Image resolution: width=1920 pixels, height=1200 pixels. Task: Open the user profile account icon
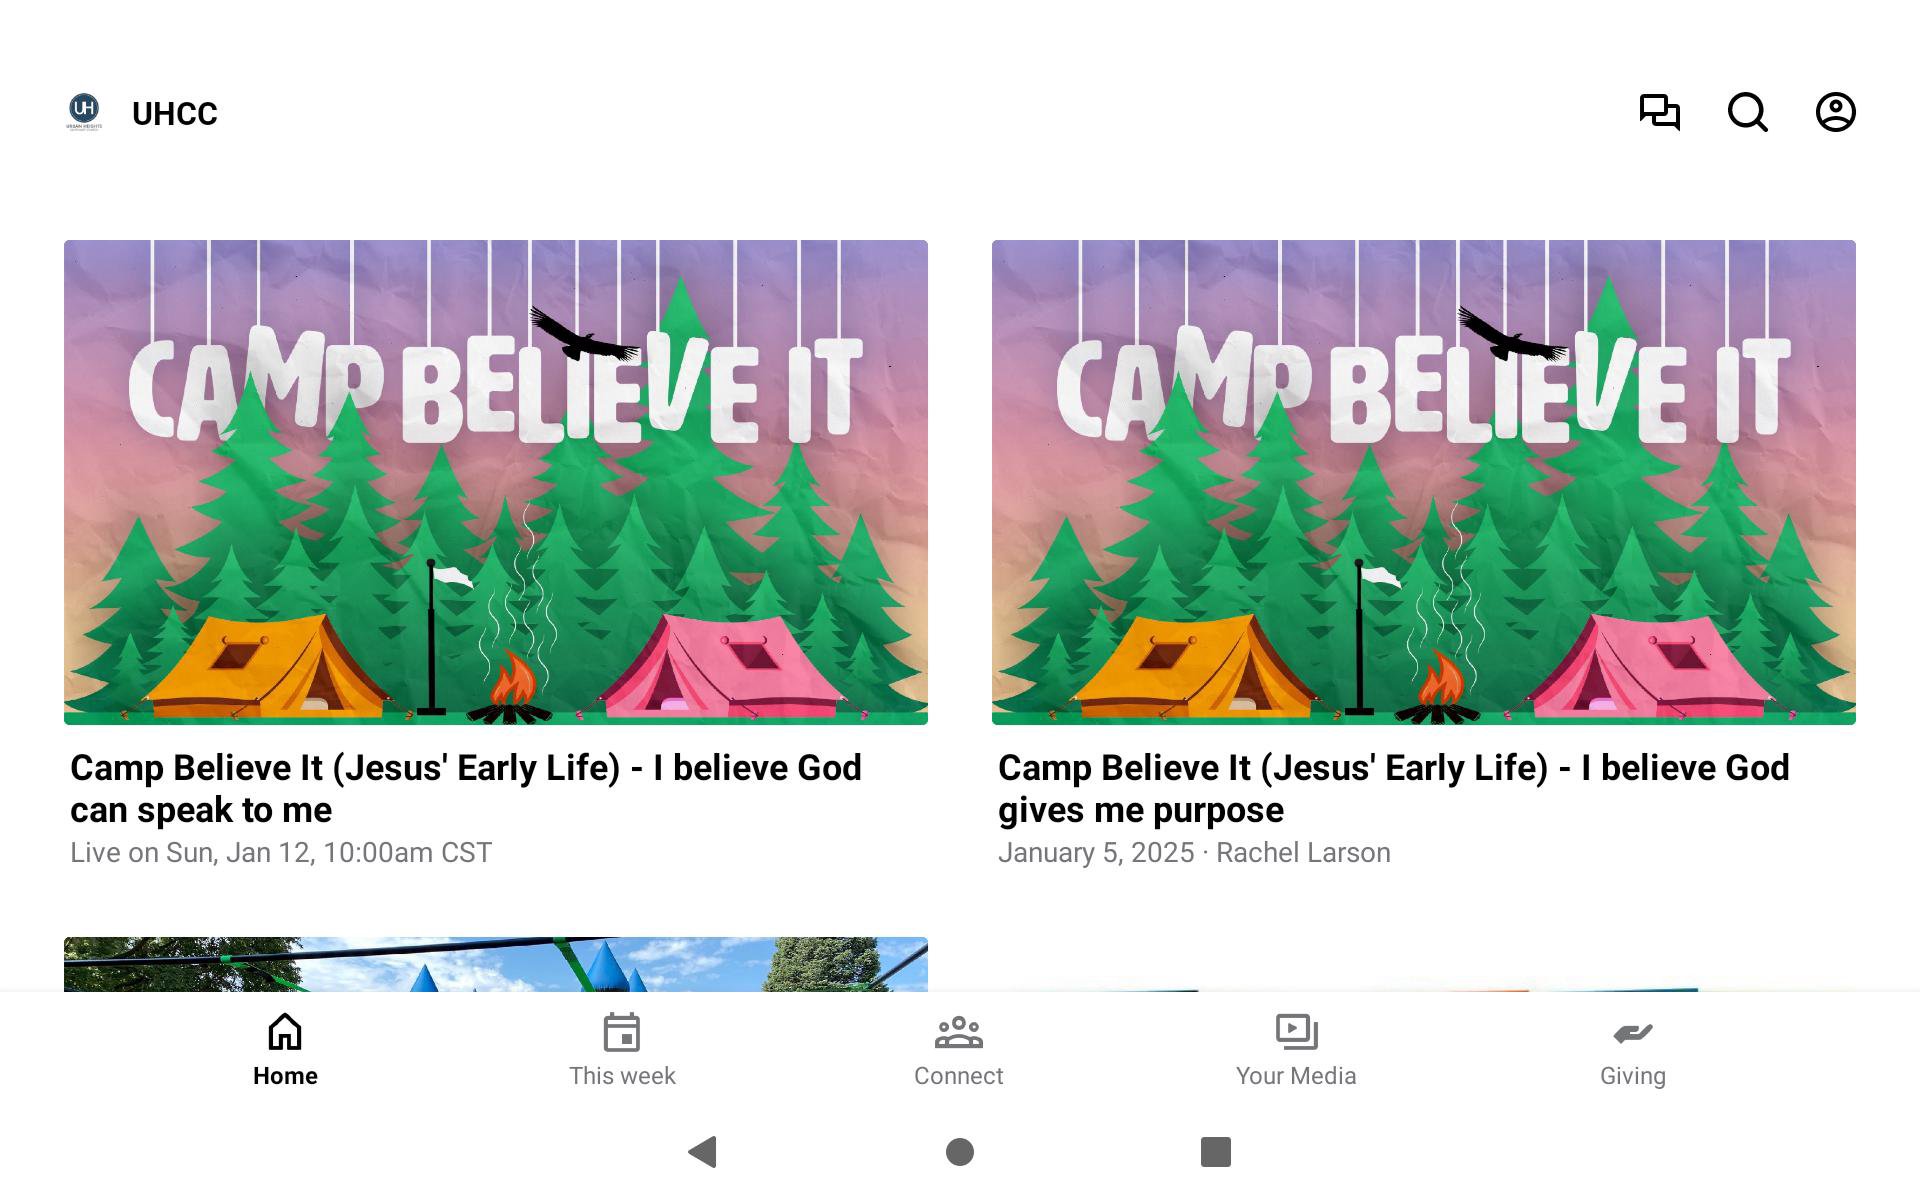point(1836,112)
